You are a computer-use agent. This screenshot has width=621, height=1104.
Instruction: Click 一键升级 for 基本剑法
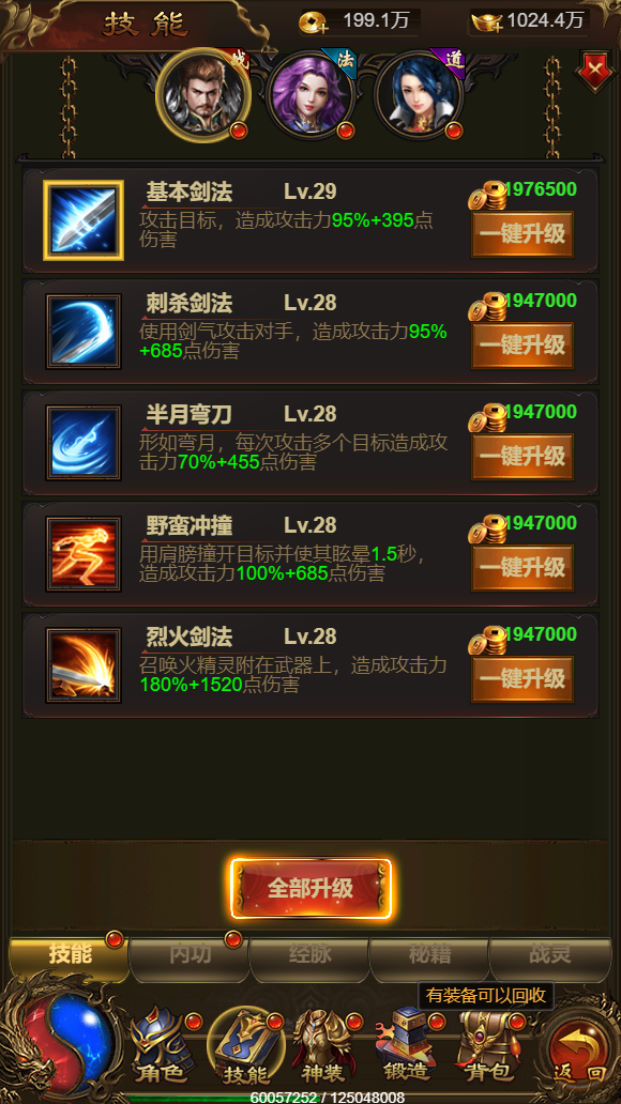click(522, 234)
